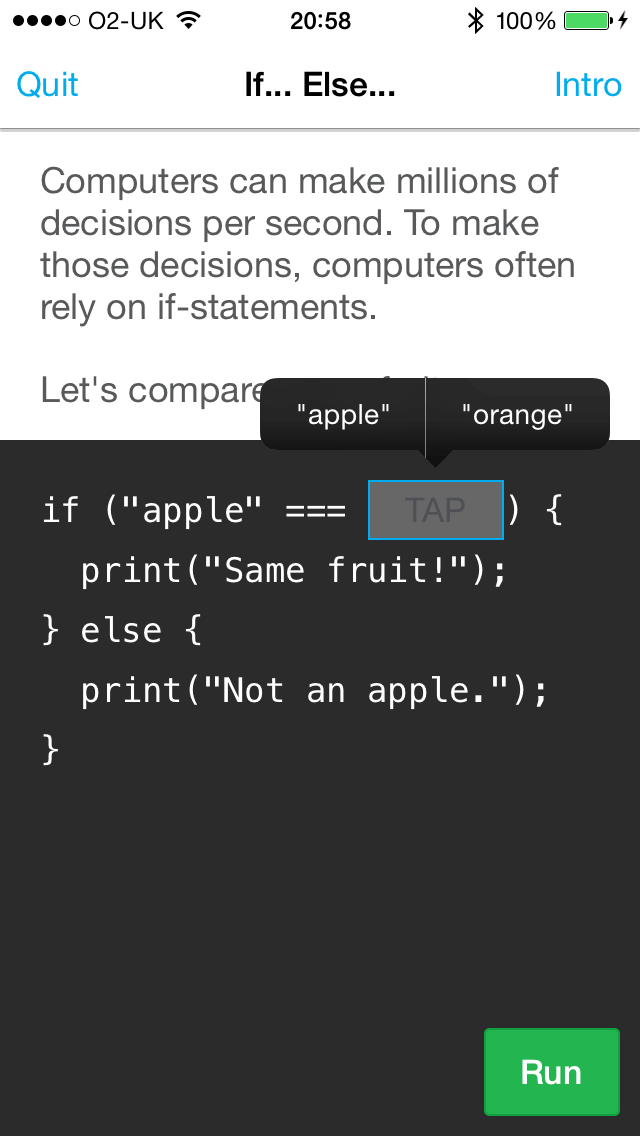Choose the "orange" popup option
The height and width of the screenshot is (1136, 640).
[517, 414]
